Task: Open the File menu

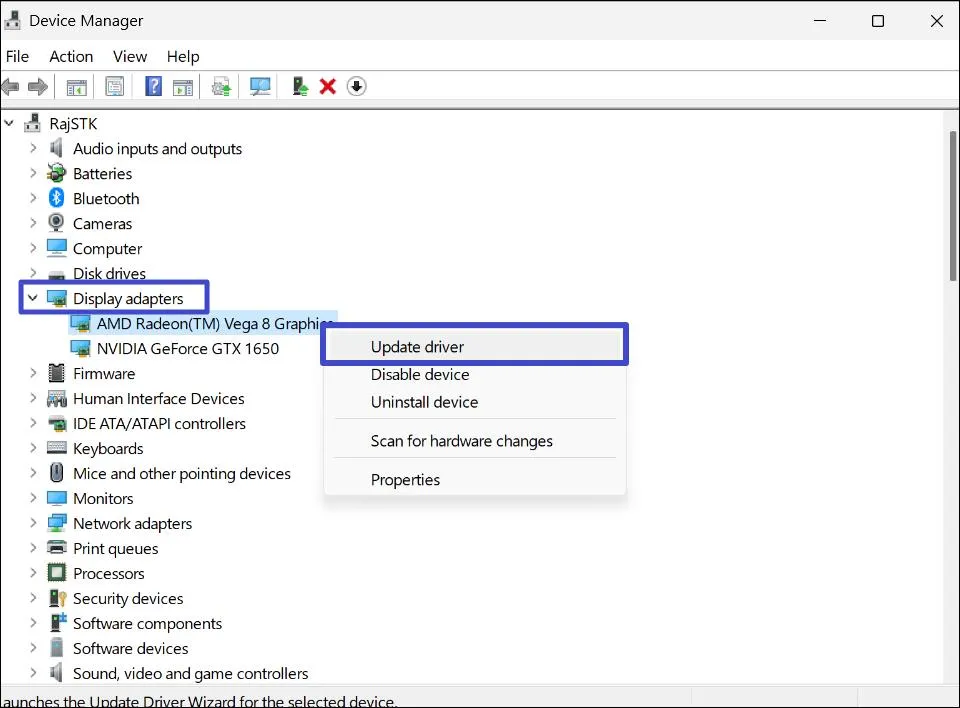Action: point(17,56)
